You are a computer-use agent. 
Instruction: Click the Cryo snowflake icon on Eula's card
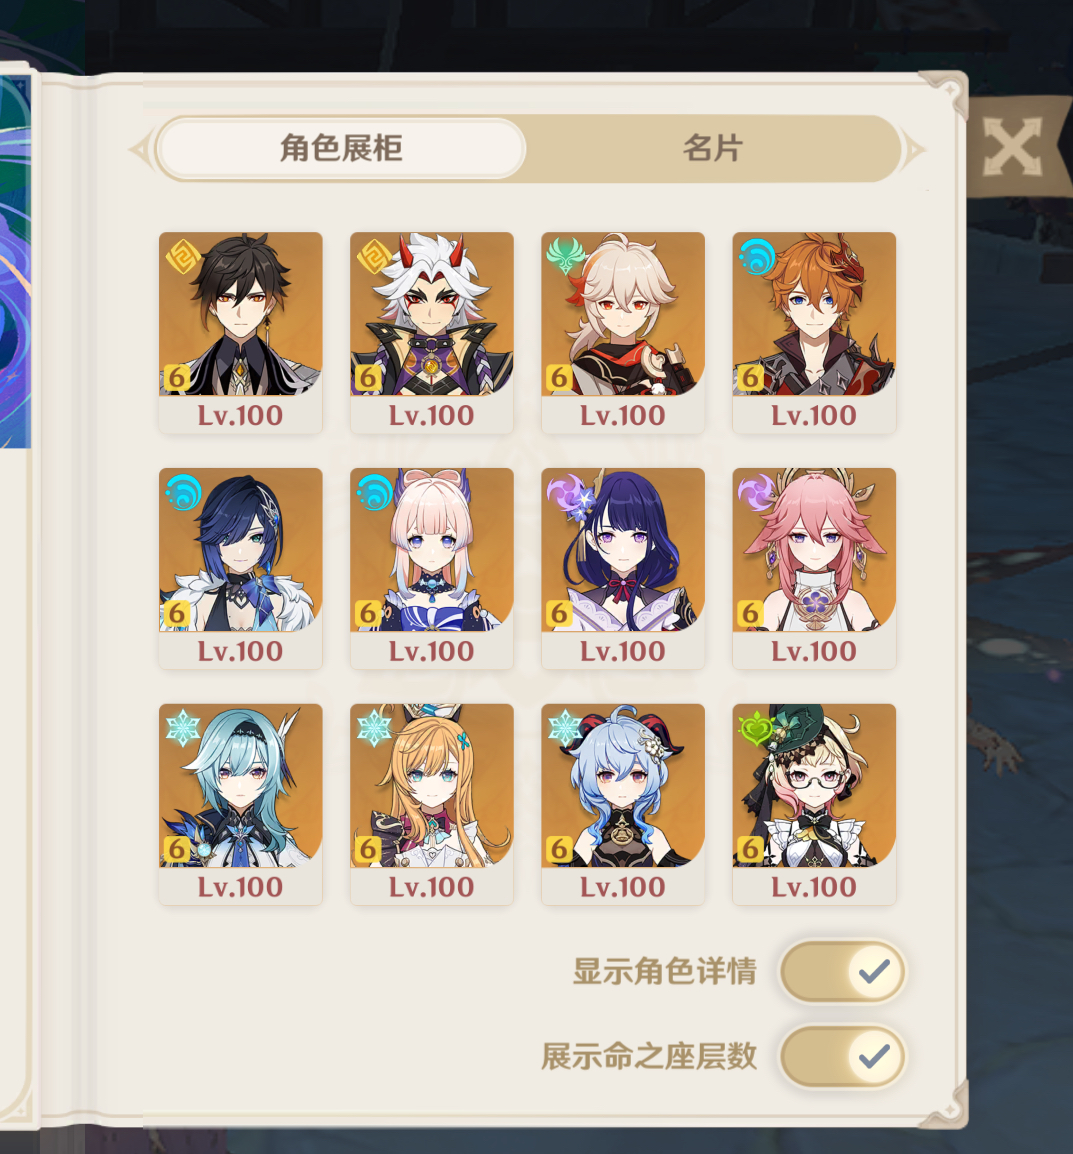(183, 728)
